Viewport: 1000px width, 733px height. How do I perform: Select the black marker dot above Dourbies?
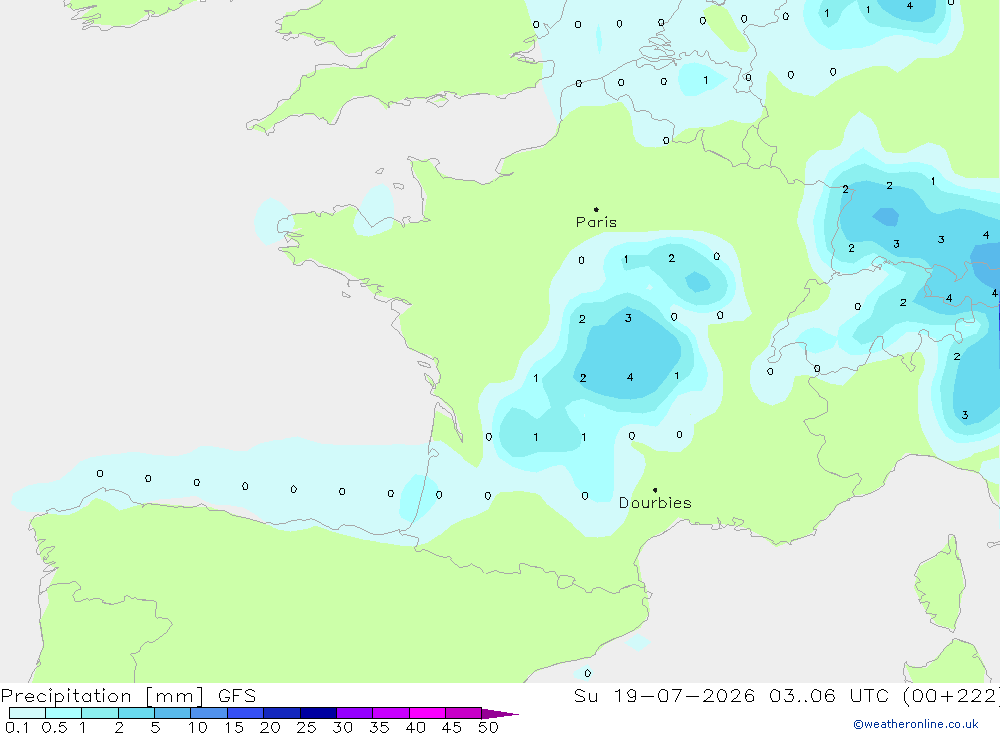click(655, 490)
